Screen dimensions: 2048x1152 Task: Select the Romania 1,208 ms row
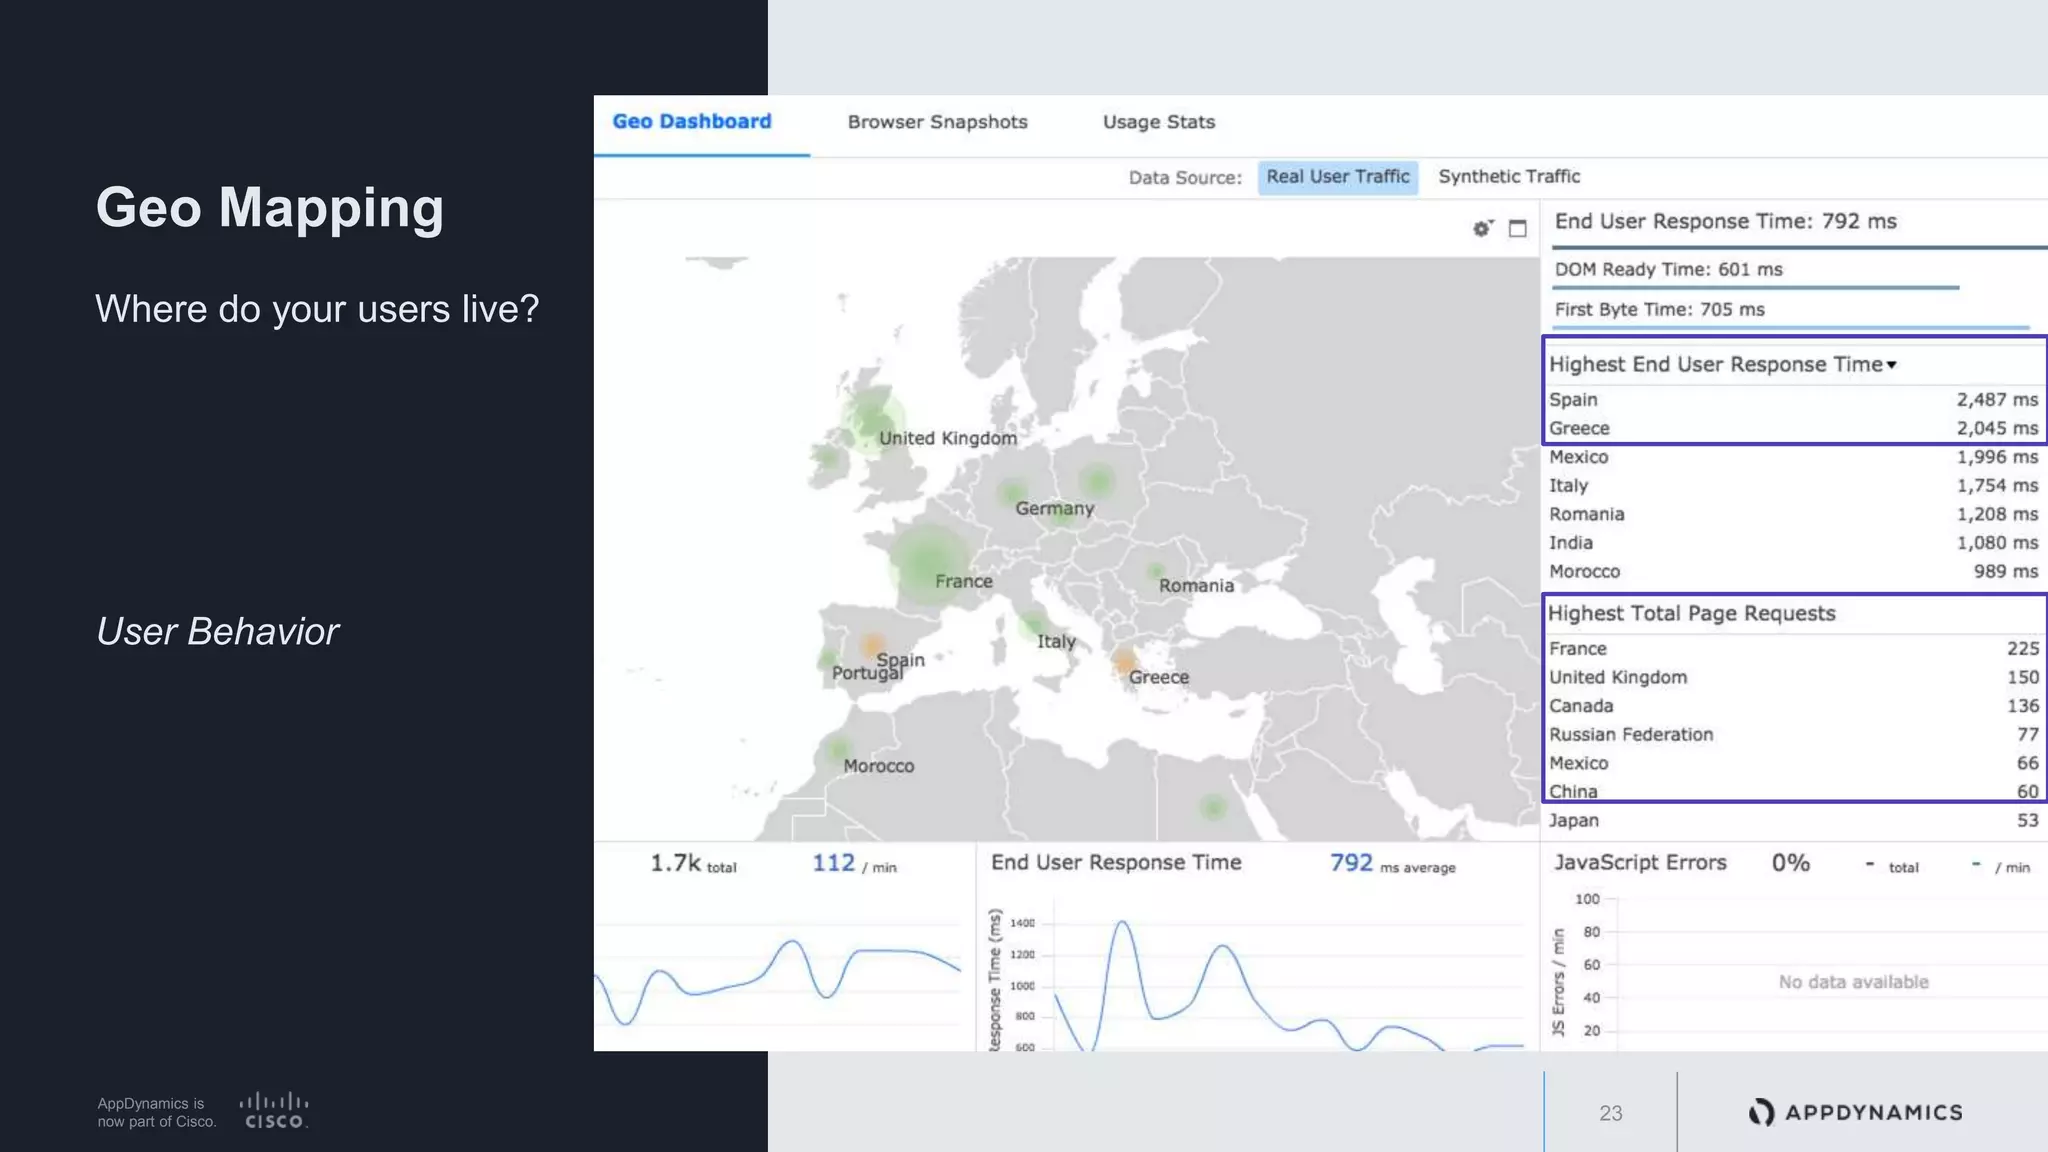coord(1793,514)
